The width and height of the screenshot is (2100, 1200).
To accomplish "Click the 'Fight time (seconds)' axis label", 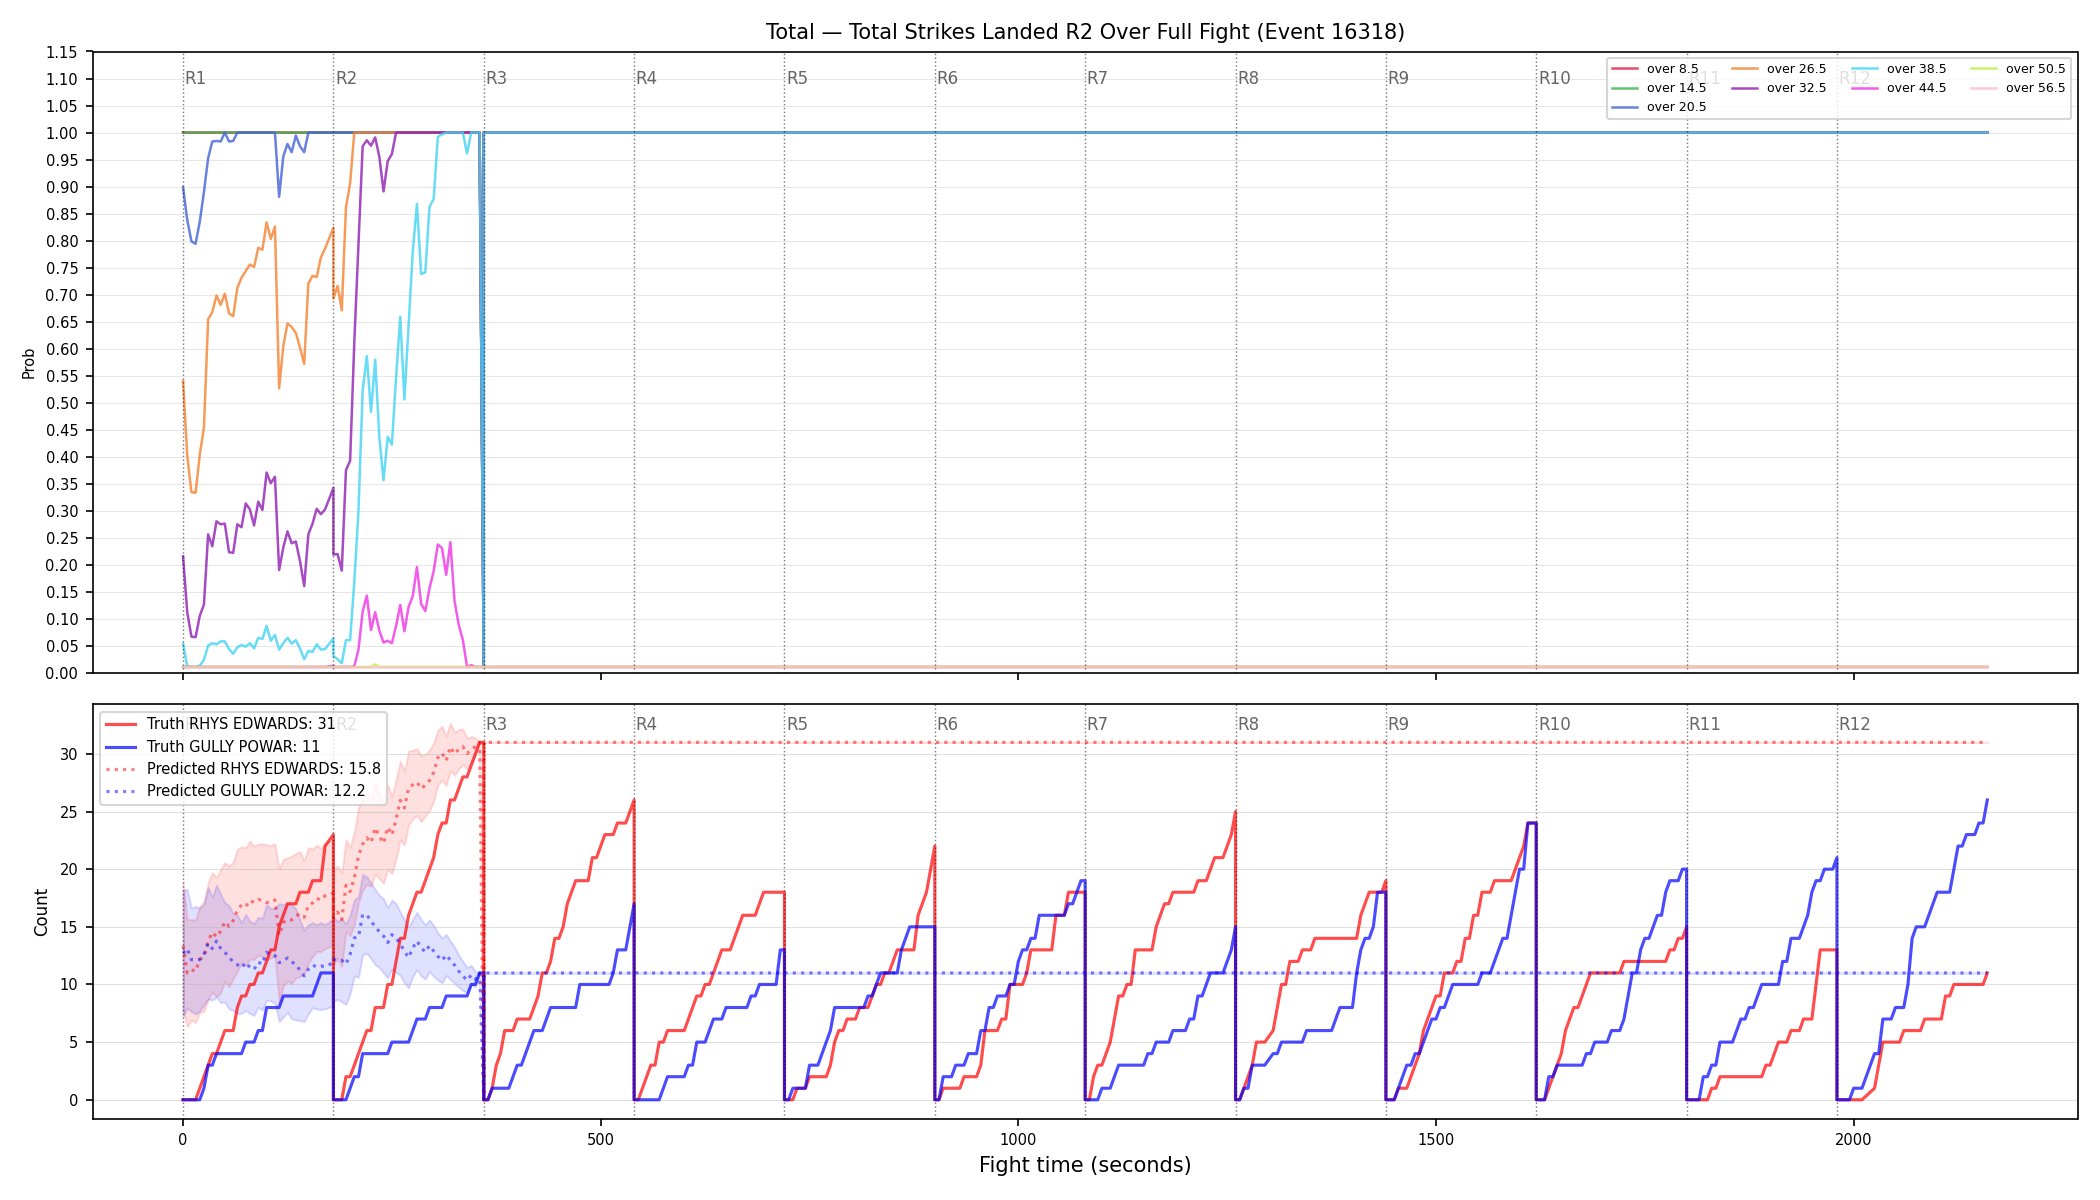I will (1085, 1165).
